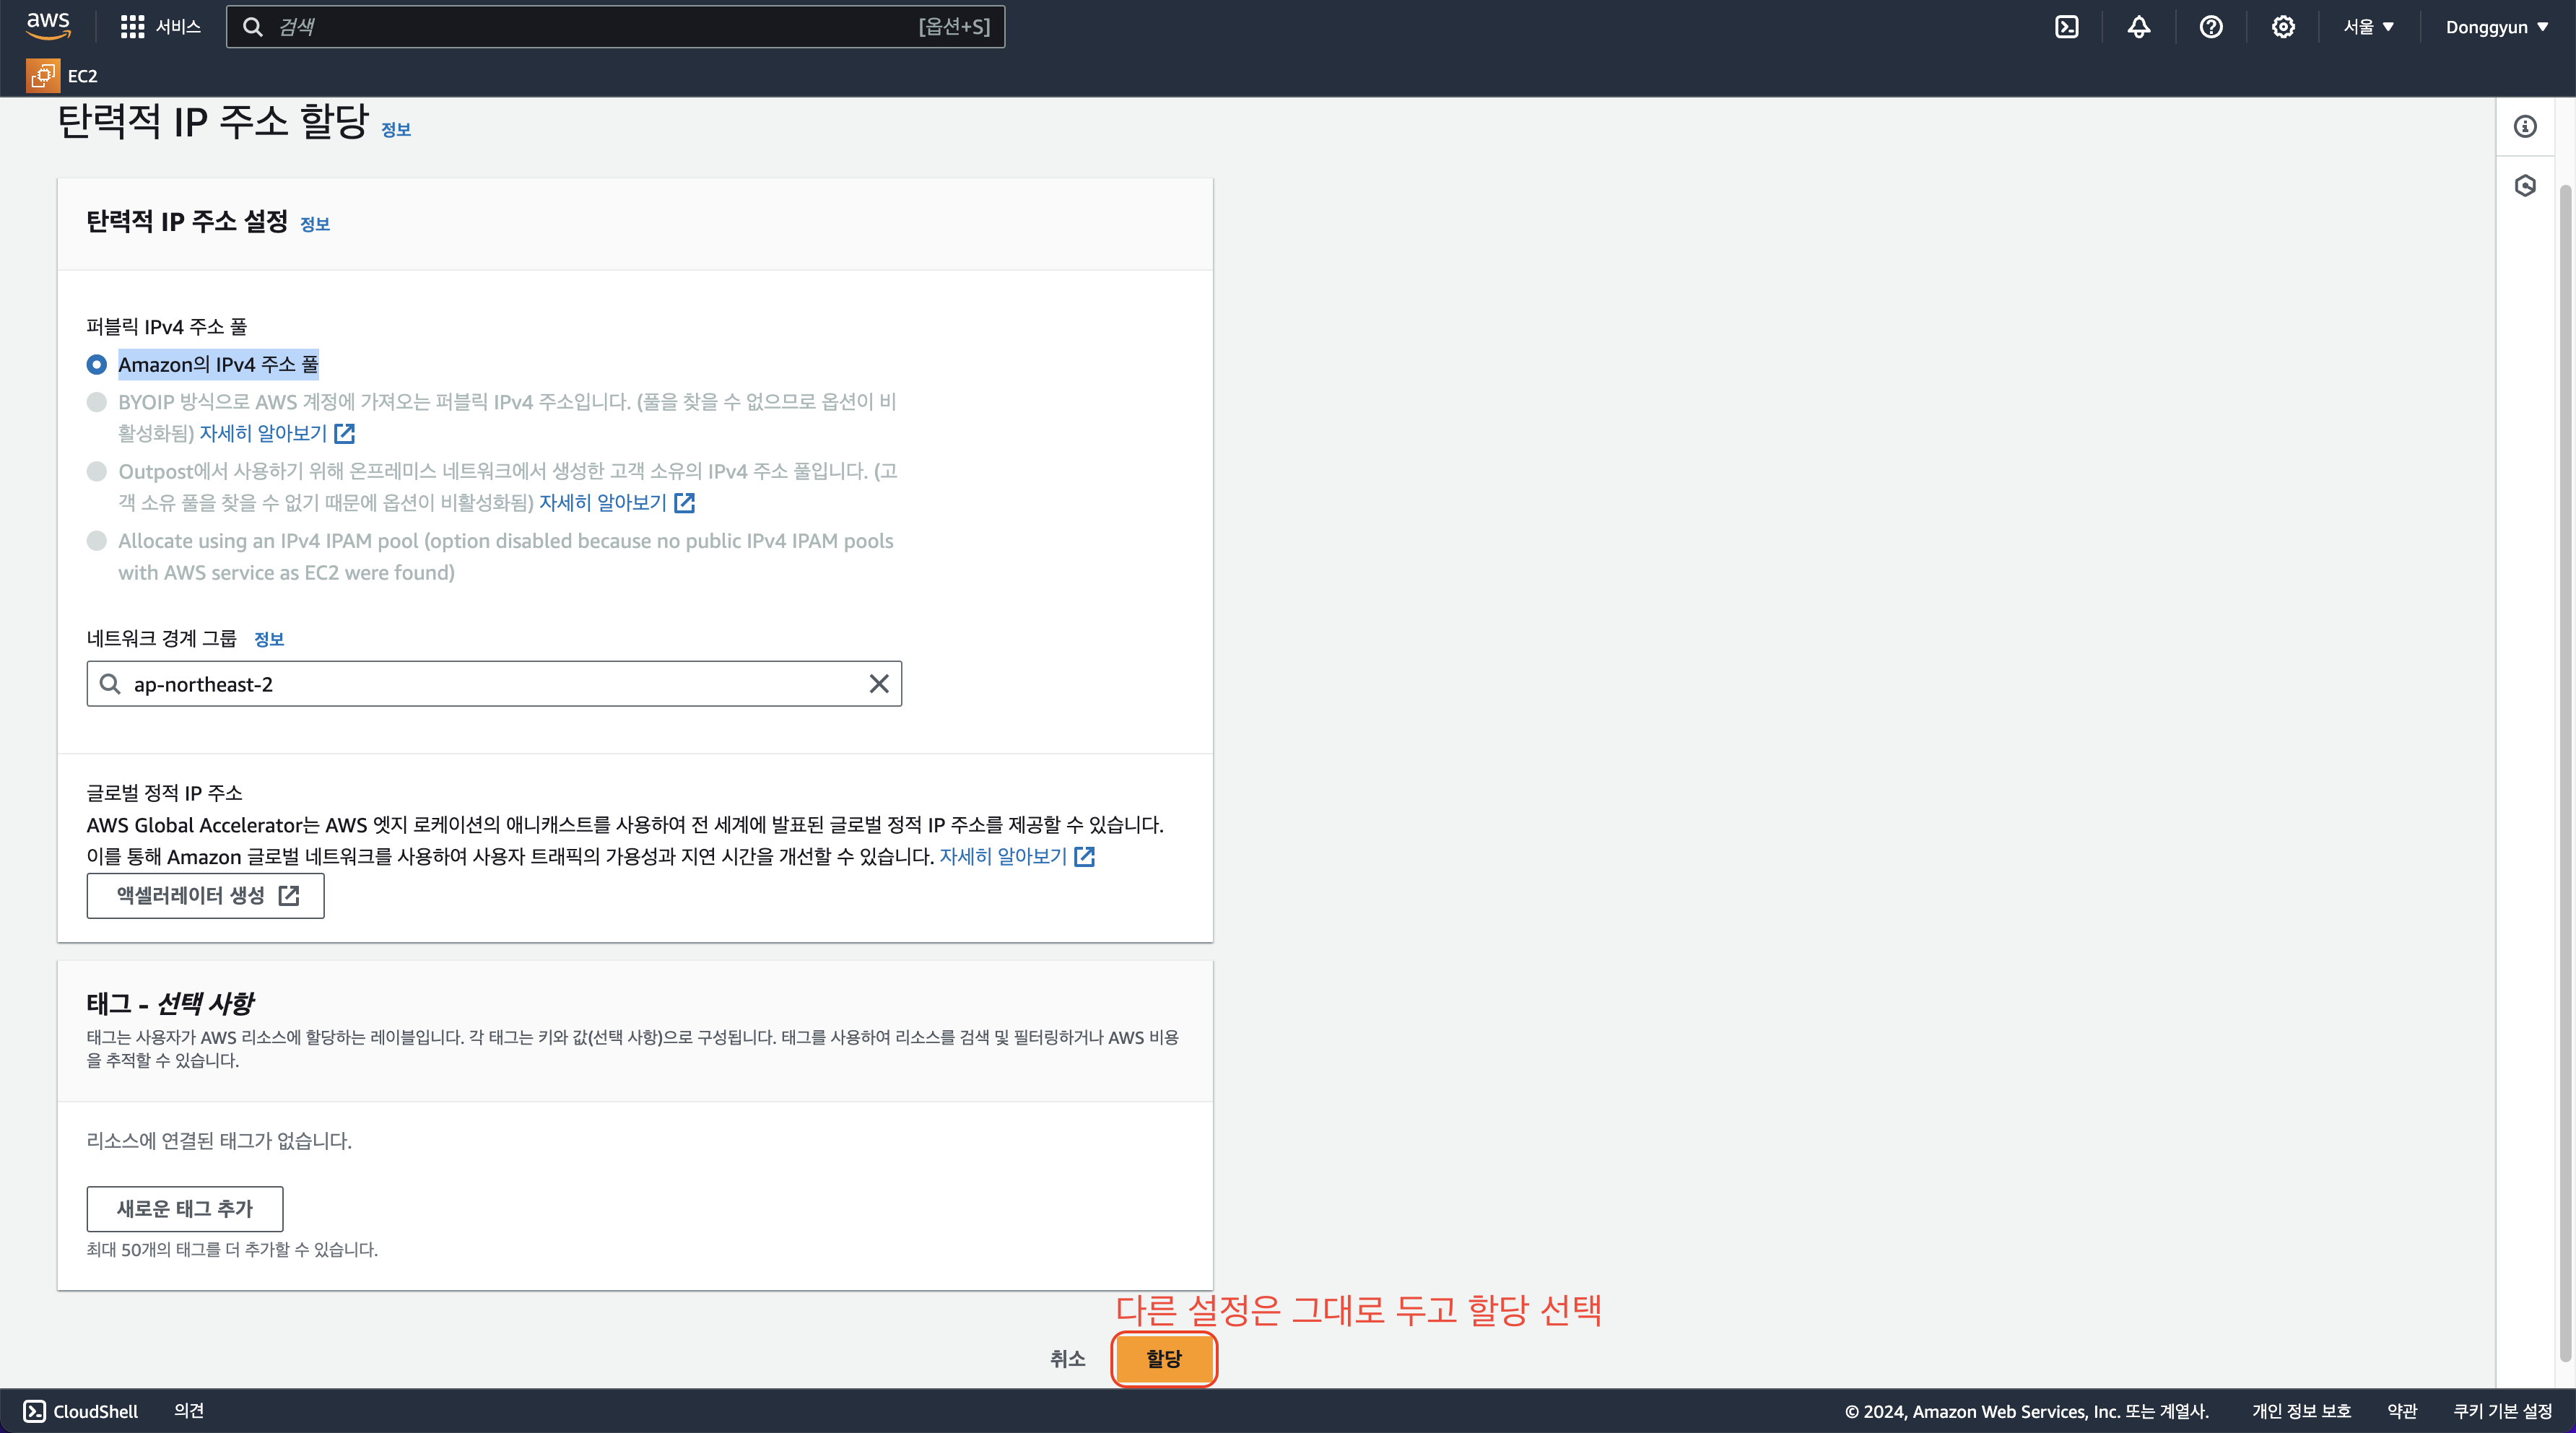Image resolution: width=2576 pixels, height=1433 pixels.
Task: Launch the CloudShell icon in the top bar
Action: coord(2066,27)
